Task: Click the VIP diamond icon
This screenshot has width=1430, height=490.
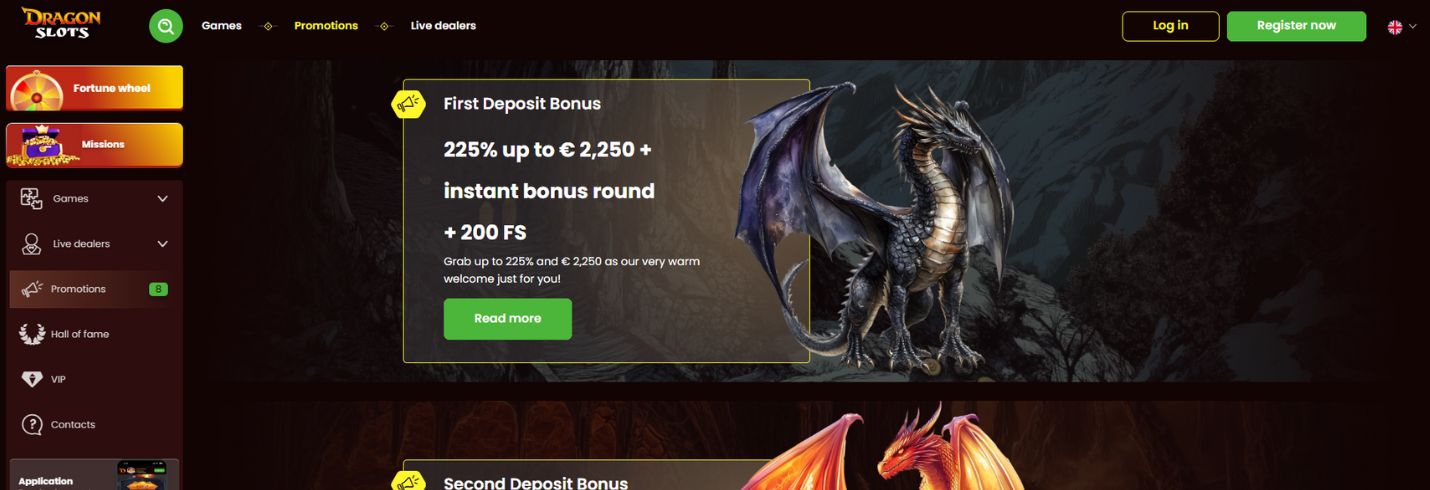Action: pyautogui.click(x=32, y=379)
